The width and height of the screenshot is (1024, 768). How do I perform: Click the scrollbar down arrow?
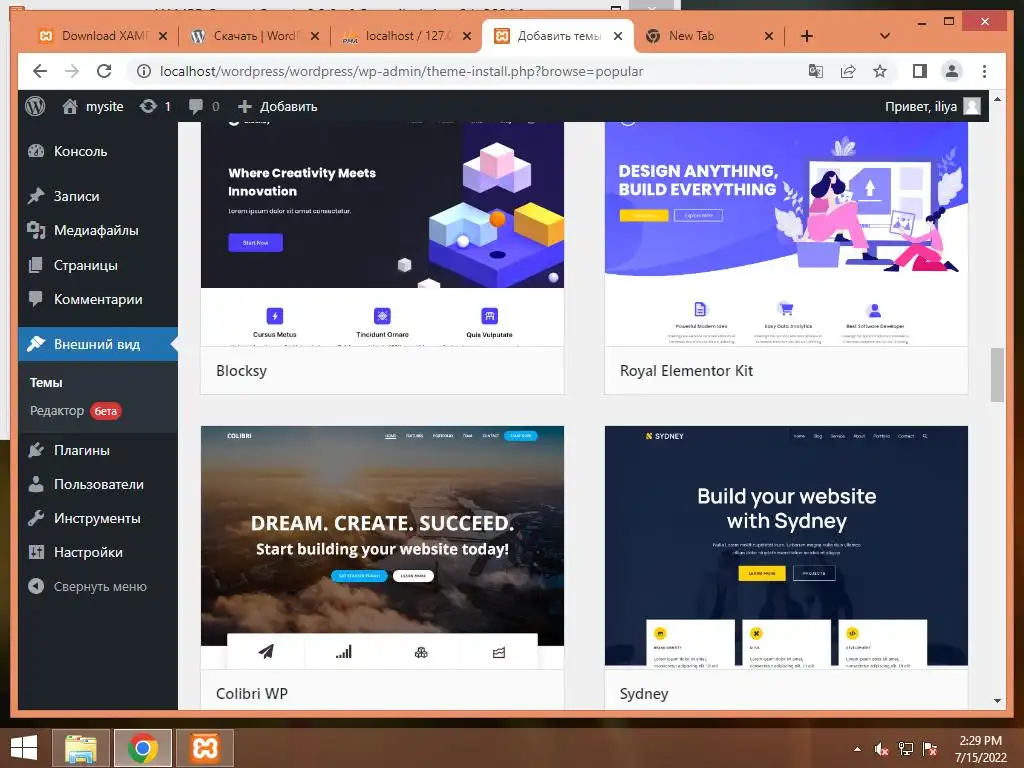997,701
